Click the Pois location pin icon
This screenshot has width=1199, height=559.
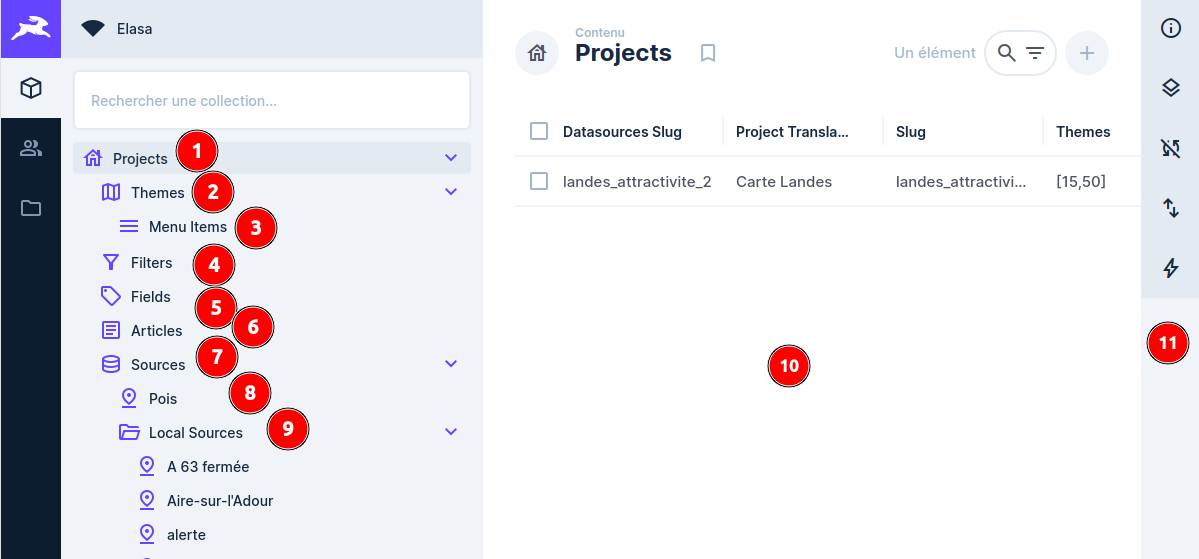pyautogui.click(x=128, y=398)
